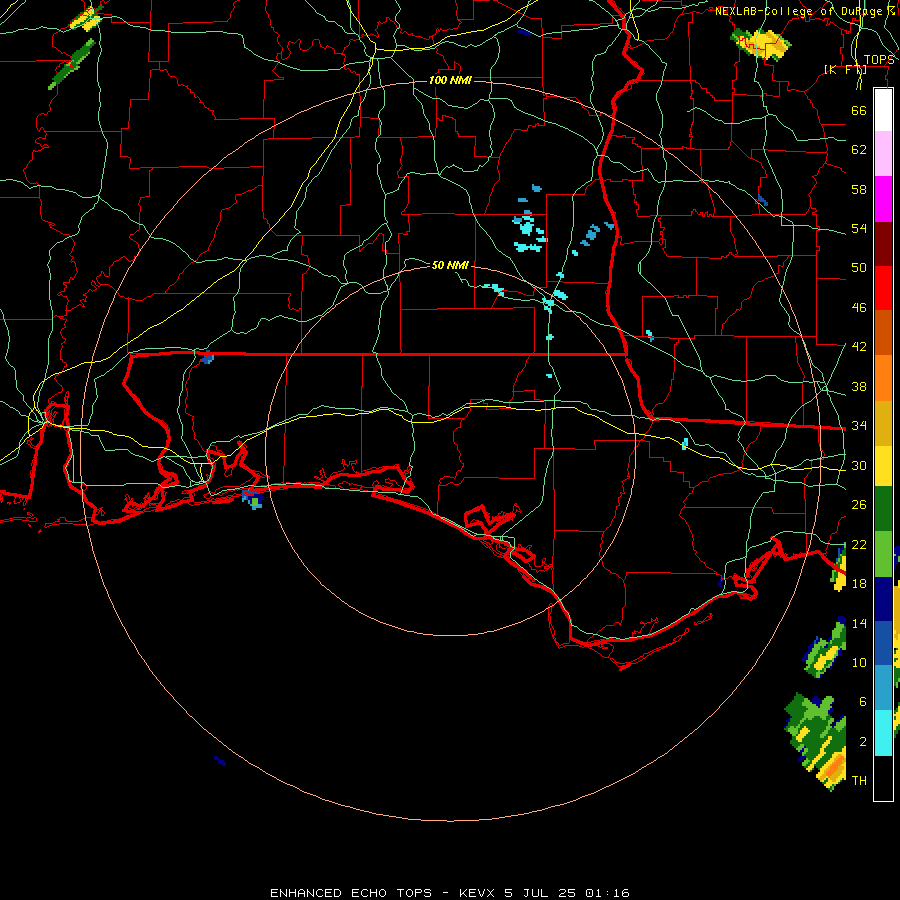Click the KEVX radar site identifier
This screenshot has height=900, width=900.
(478, 893)
